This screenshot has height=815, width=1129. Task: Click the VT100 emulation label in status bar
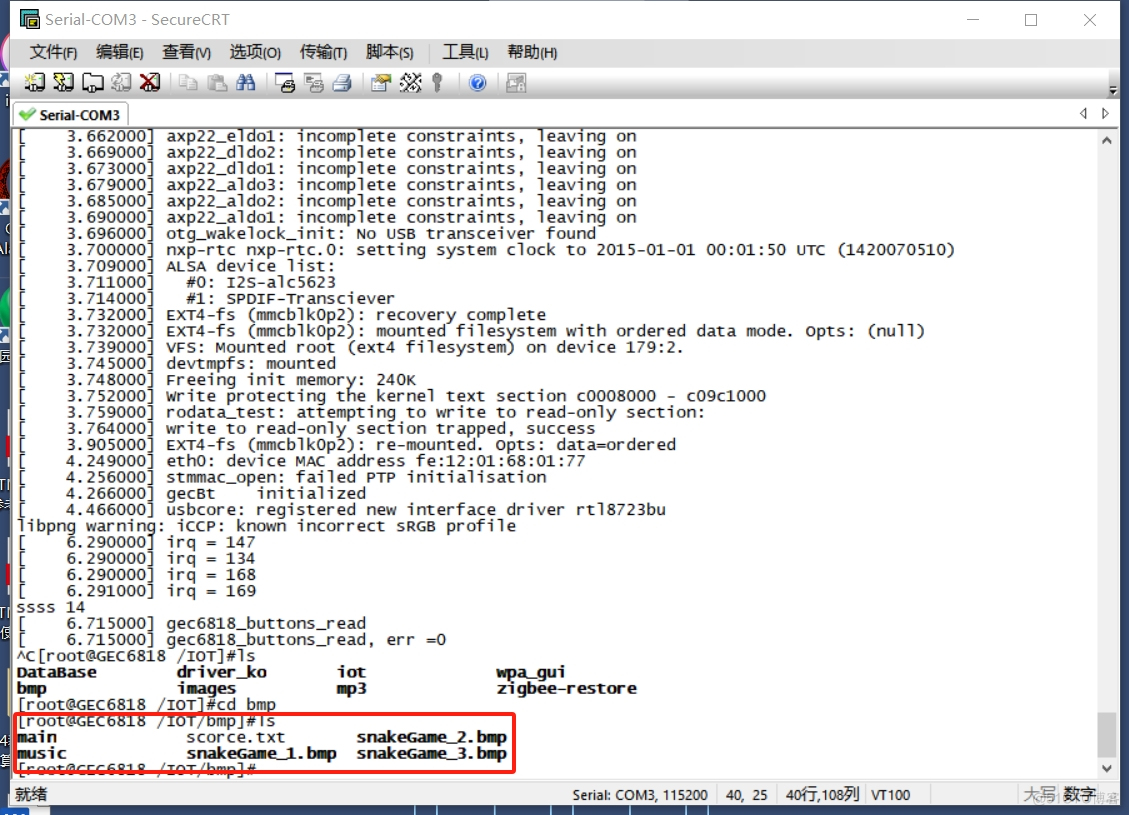click(888, 794)
